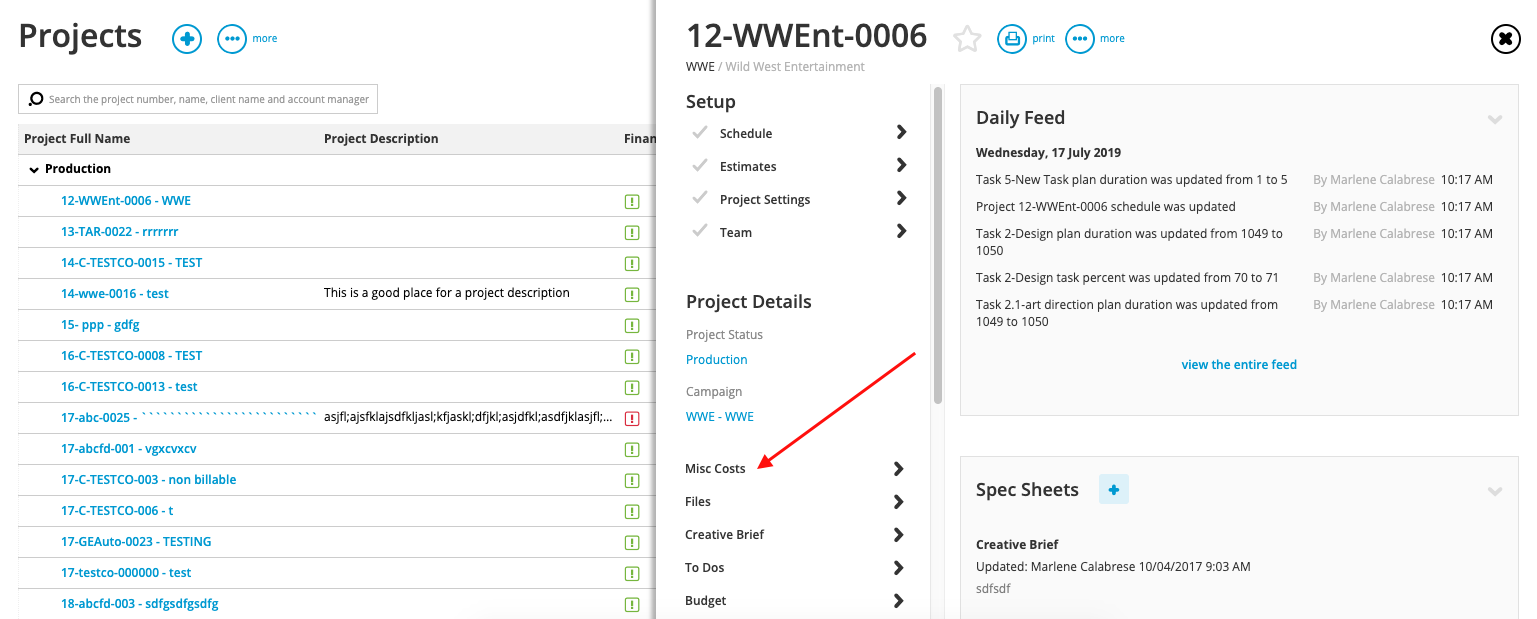1537x619 pixels.
Task: Open the Creative Brief menu item
Action: point(724,535)
